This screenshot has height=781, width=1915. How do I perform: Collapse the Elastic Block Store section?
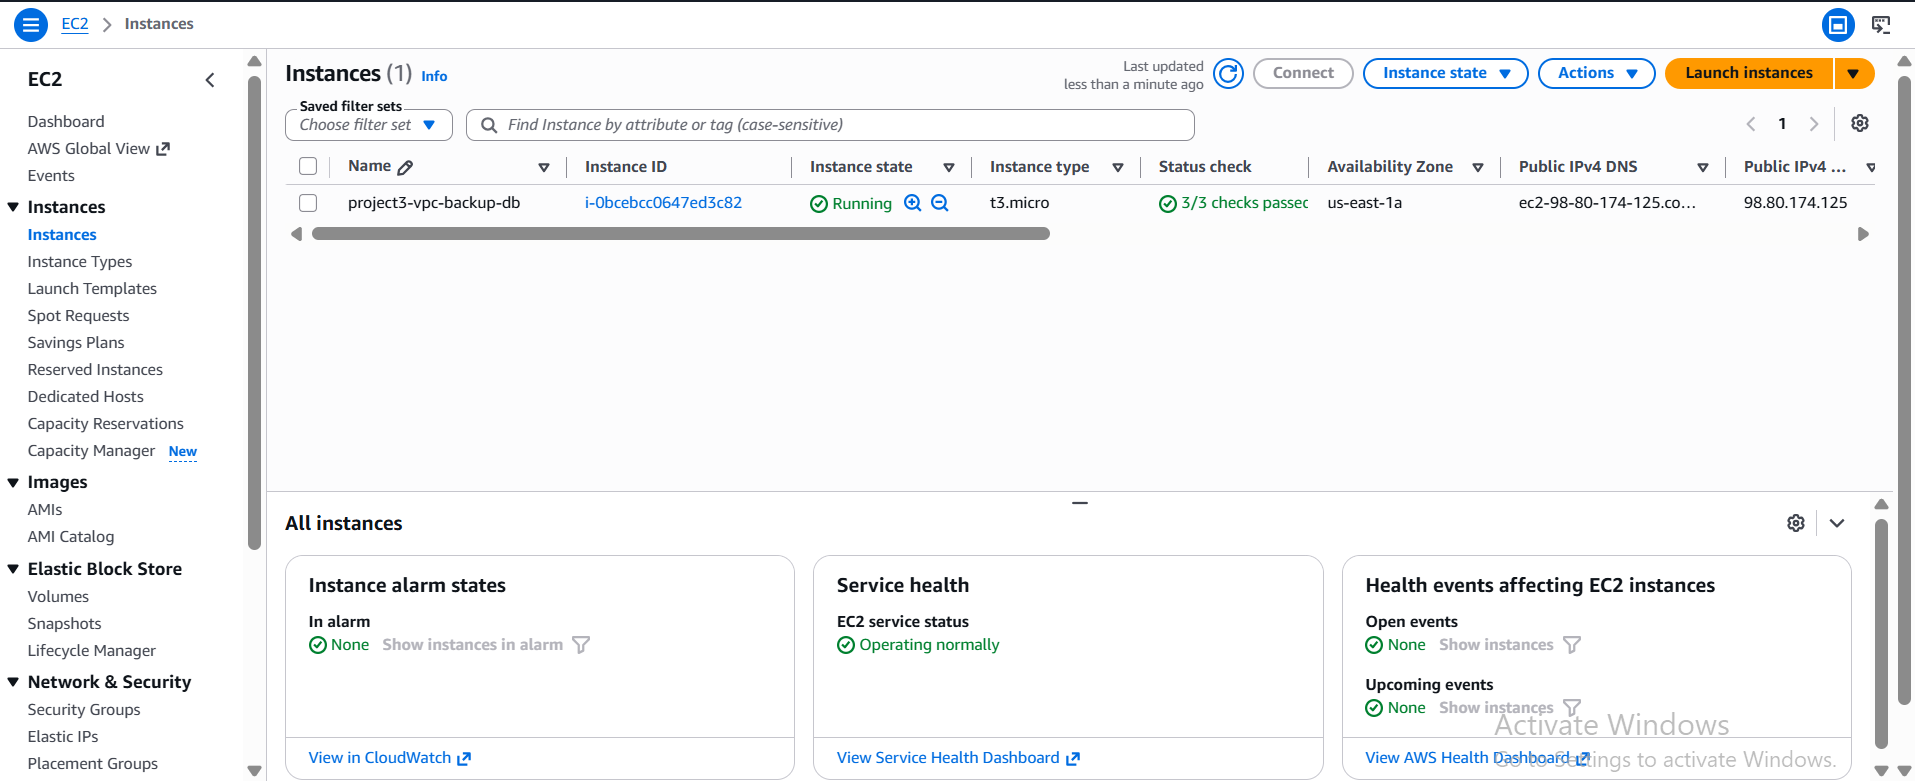point(13,569)
